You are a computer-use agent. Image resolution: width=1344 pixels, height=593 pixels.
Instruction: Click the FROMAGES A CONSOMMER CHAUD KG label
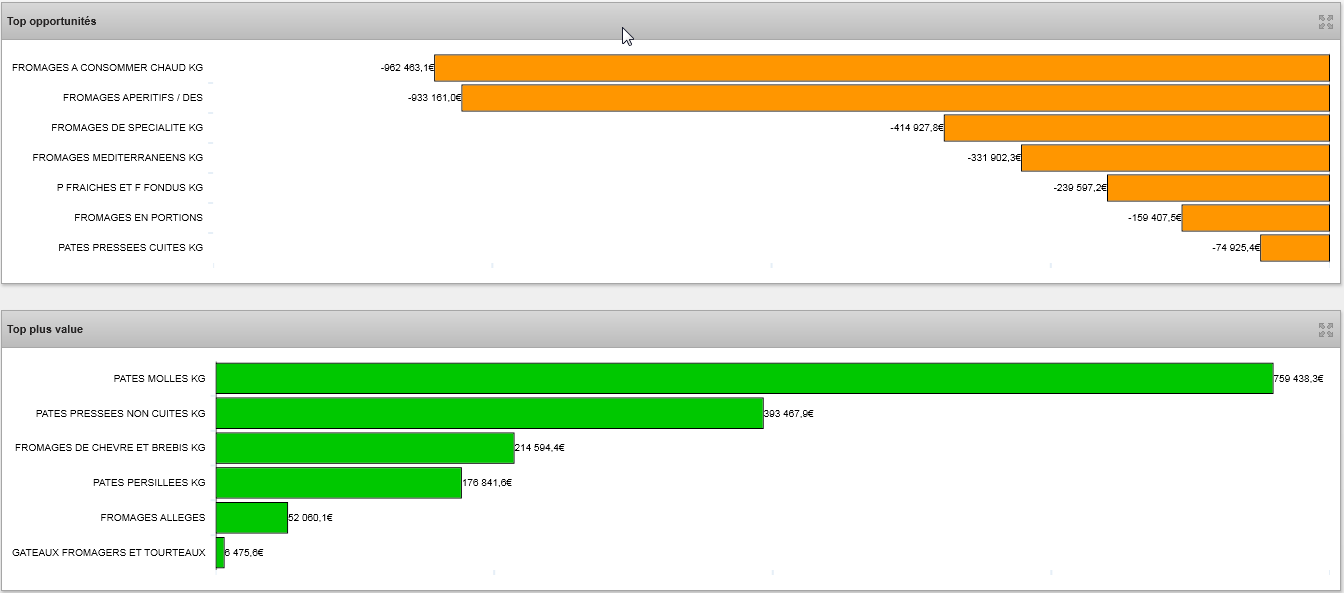coord(107,68)
